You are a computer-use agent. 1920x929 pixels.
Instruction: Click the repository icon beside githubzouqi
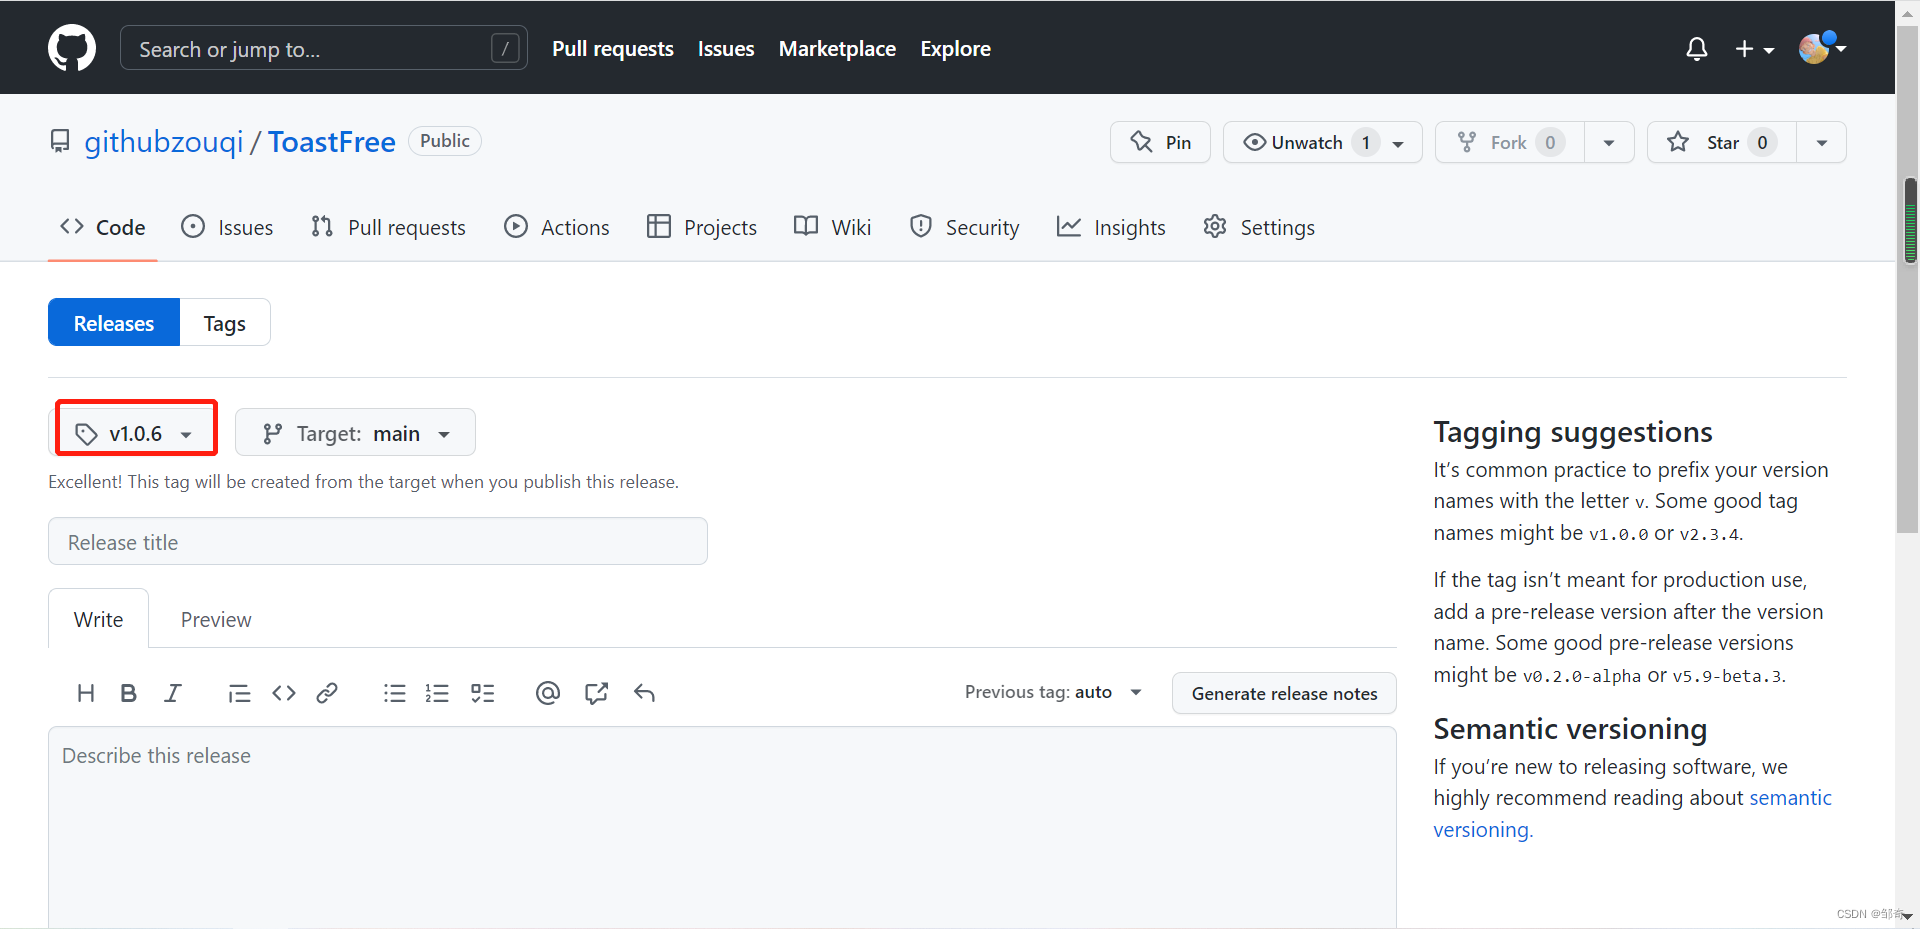(60, 142)
